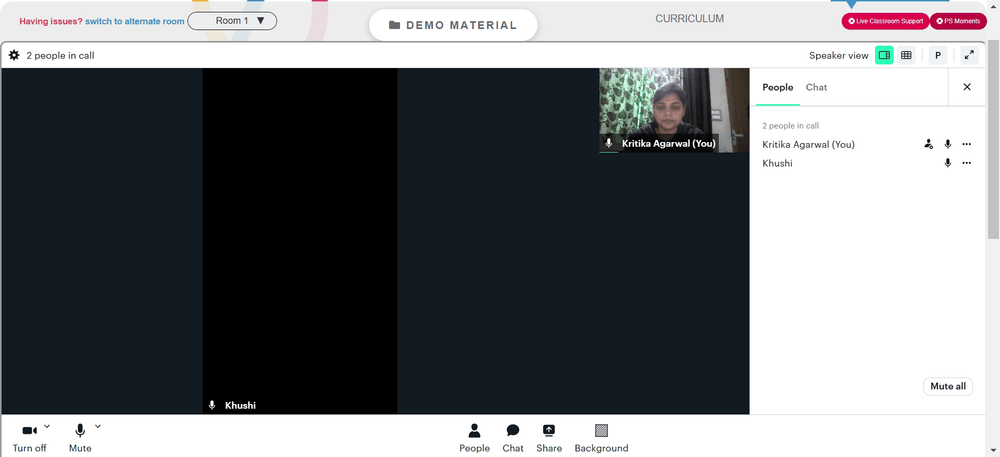Open PS Moments button
The width and height of the screenshot is (1000, 457).
coord(958,21)
